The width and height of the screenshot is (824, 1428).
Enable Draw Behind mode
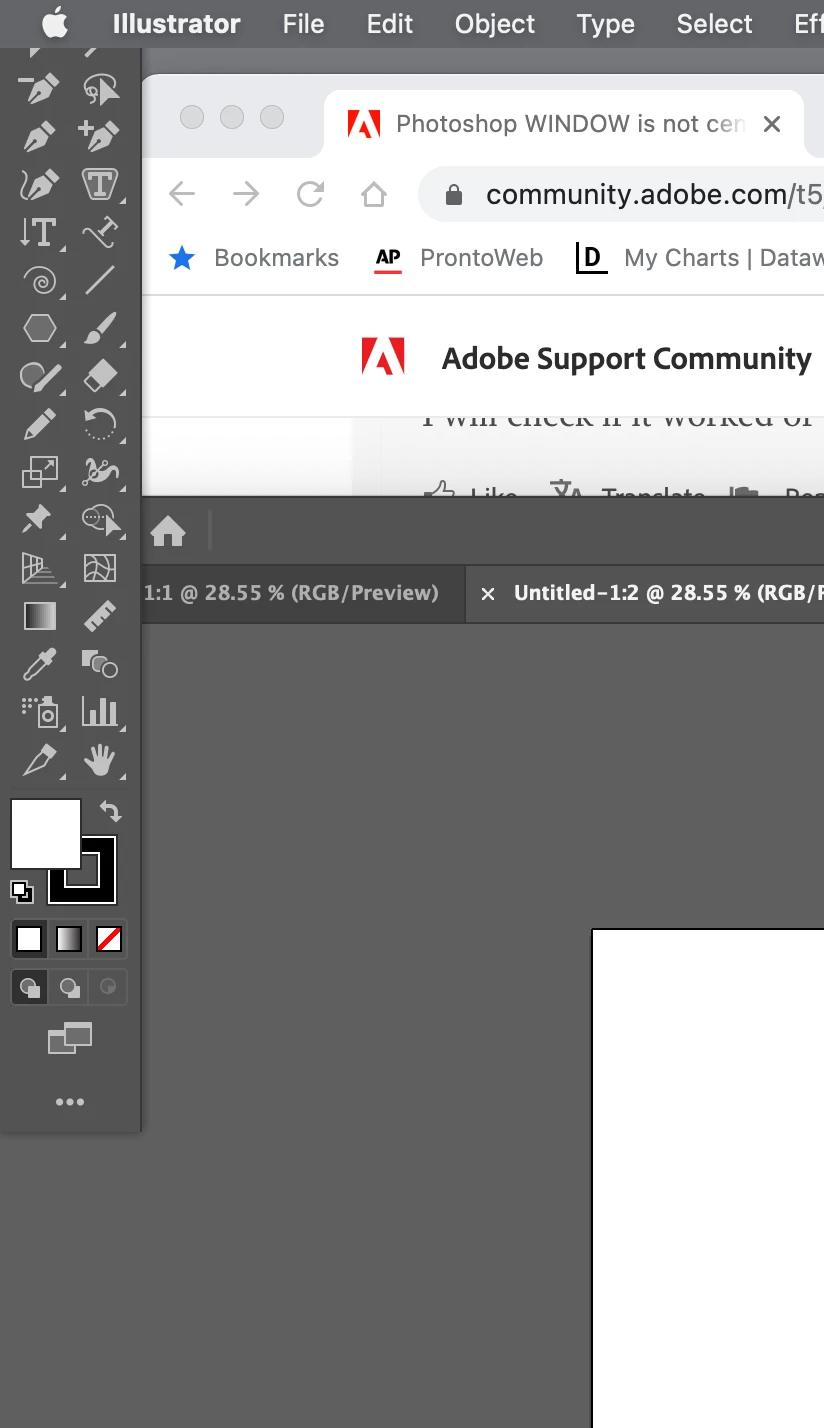pos(69,988)
